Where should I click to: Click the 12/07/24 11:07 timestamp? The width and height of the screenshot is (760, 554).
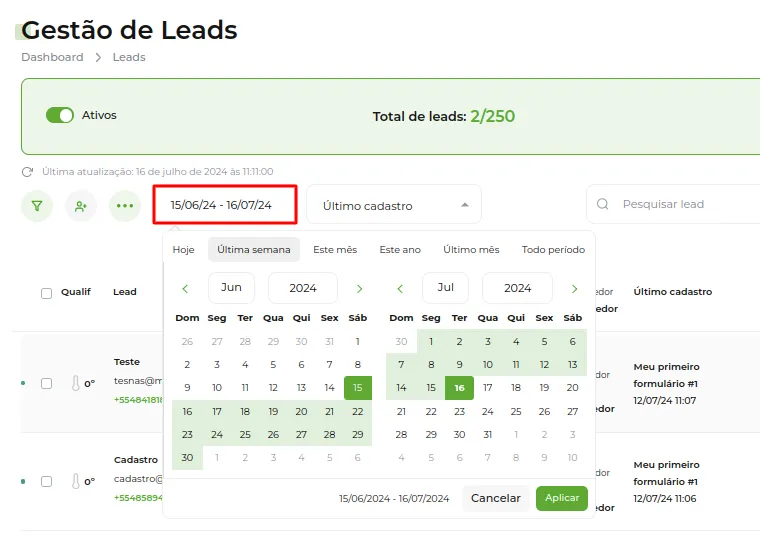coord(665,401)
